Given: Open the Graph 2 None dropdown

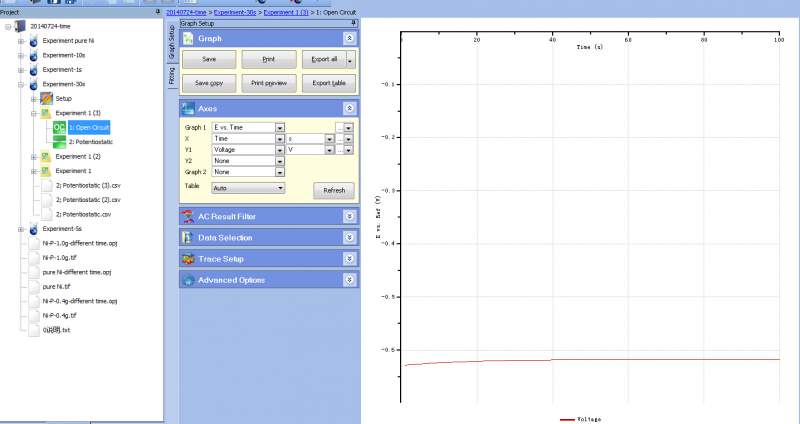Looking at the screenshot, I should coord(280,172).
